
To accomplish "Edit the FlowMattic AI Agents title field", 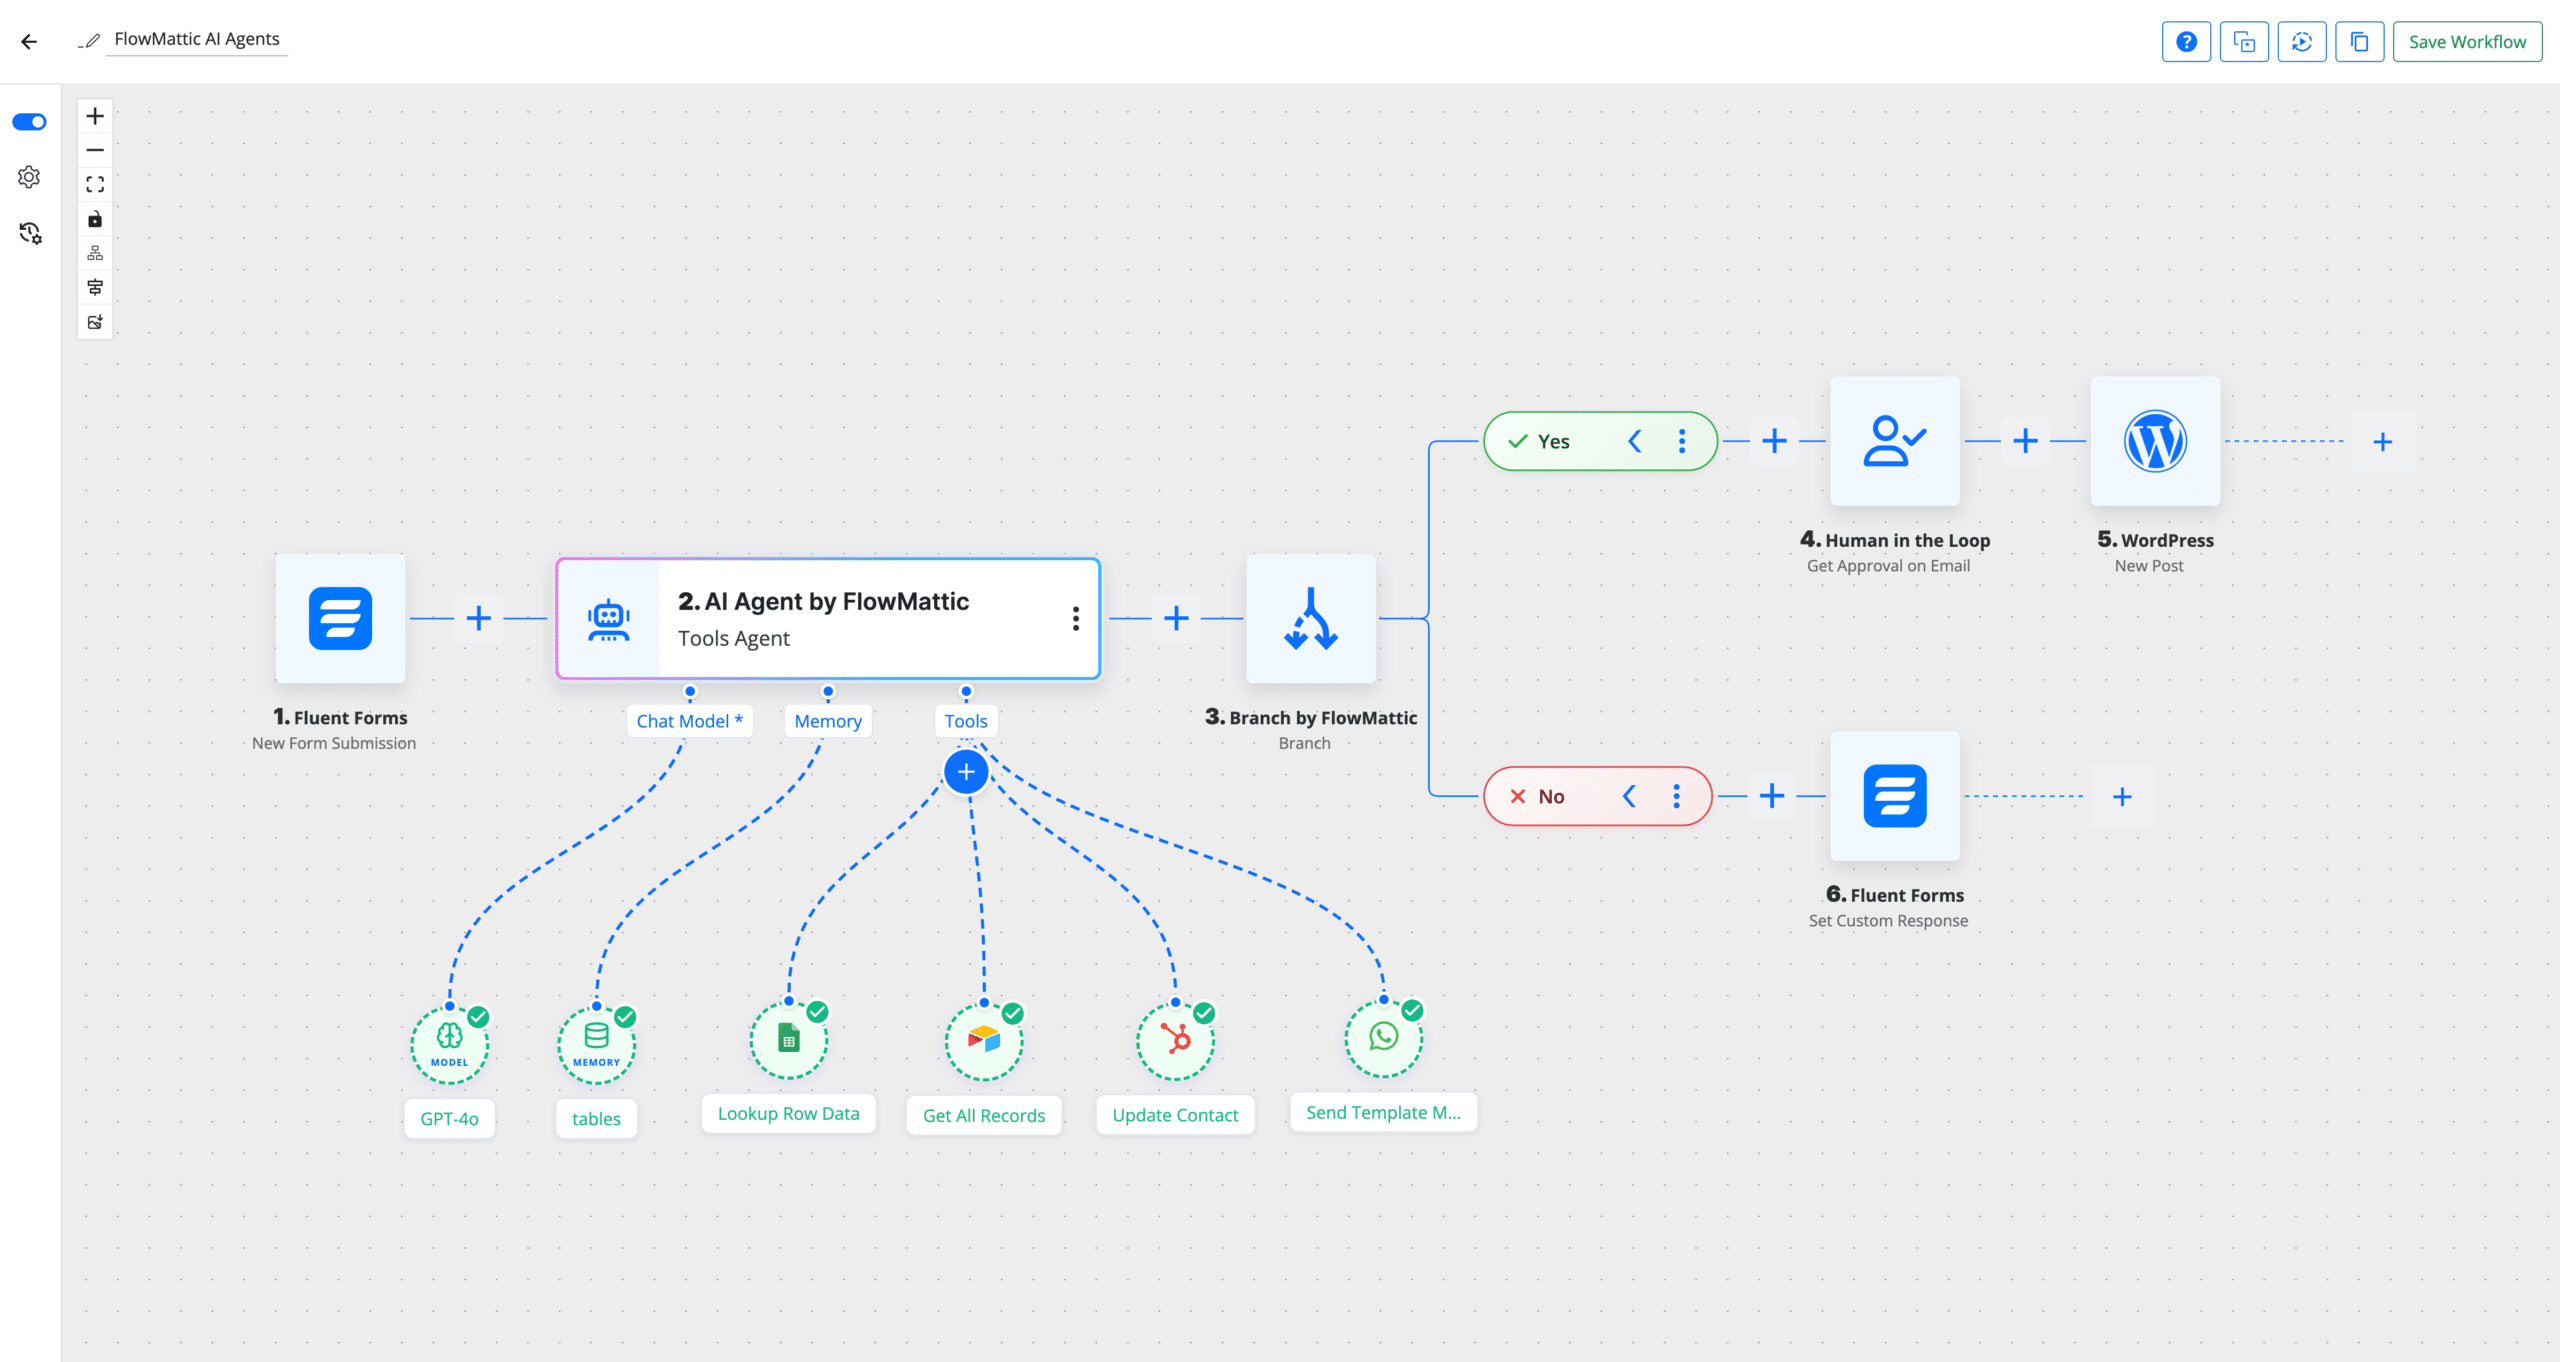I will click(x=195, y=39).
